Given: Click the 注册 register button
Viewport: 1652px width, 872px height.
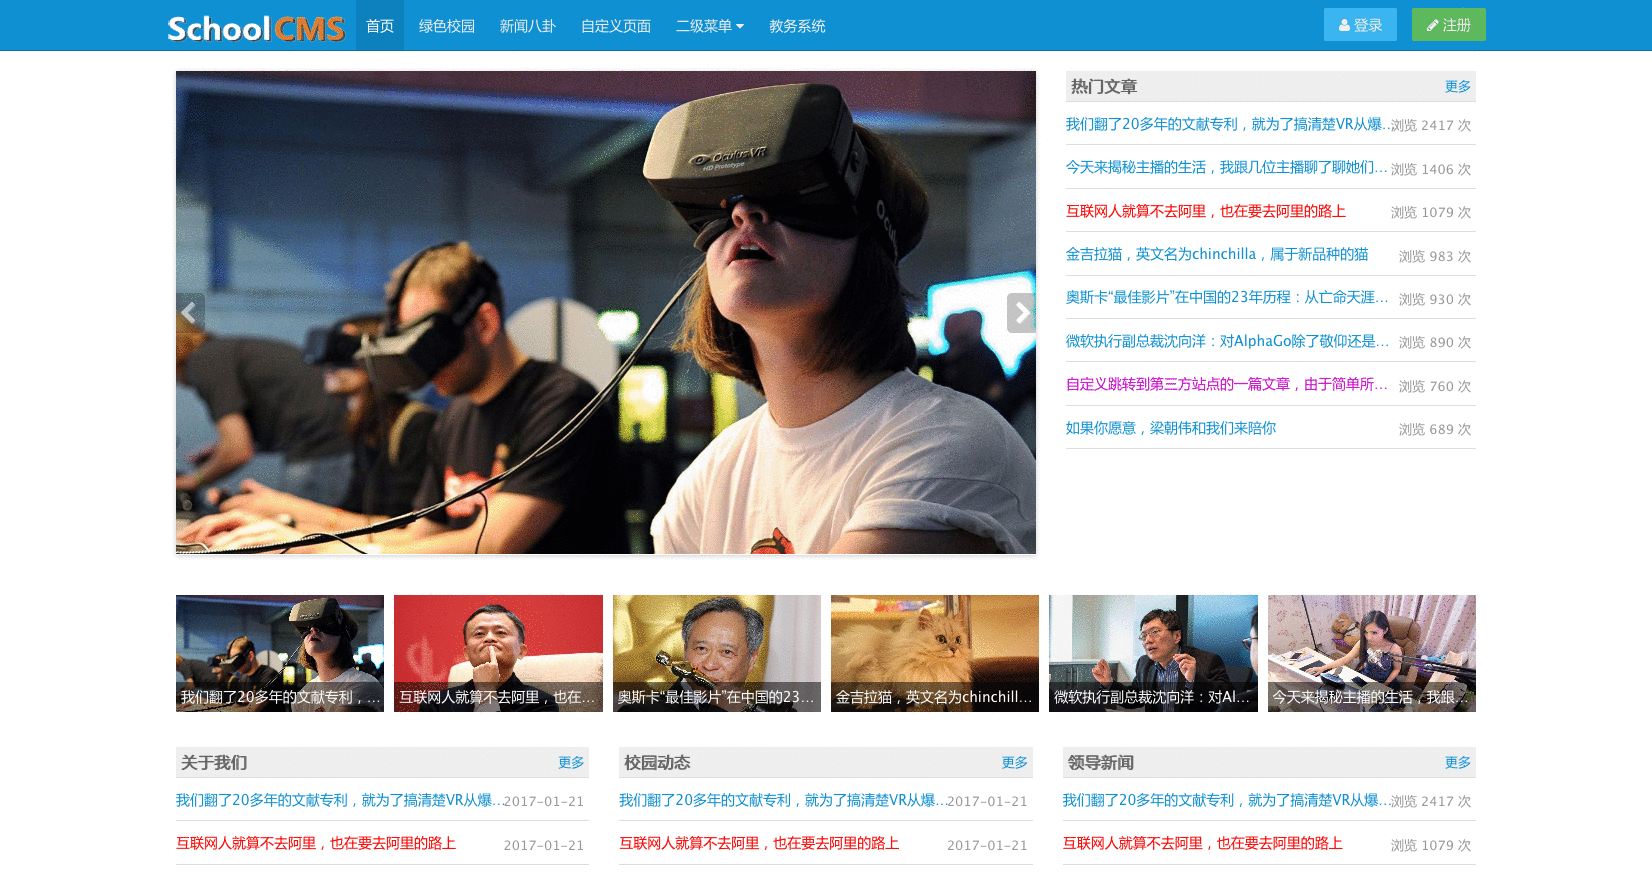Looking at the screenshot, I should click(1449, 25).
